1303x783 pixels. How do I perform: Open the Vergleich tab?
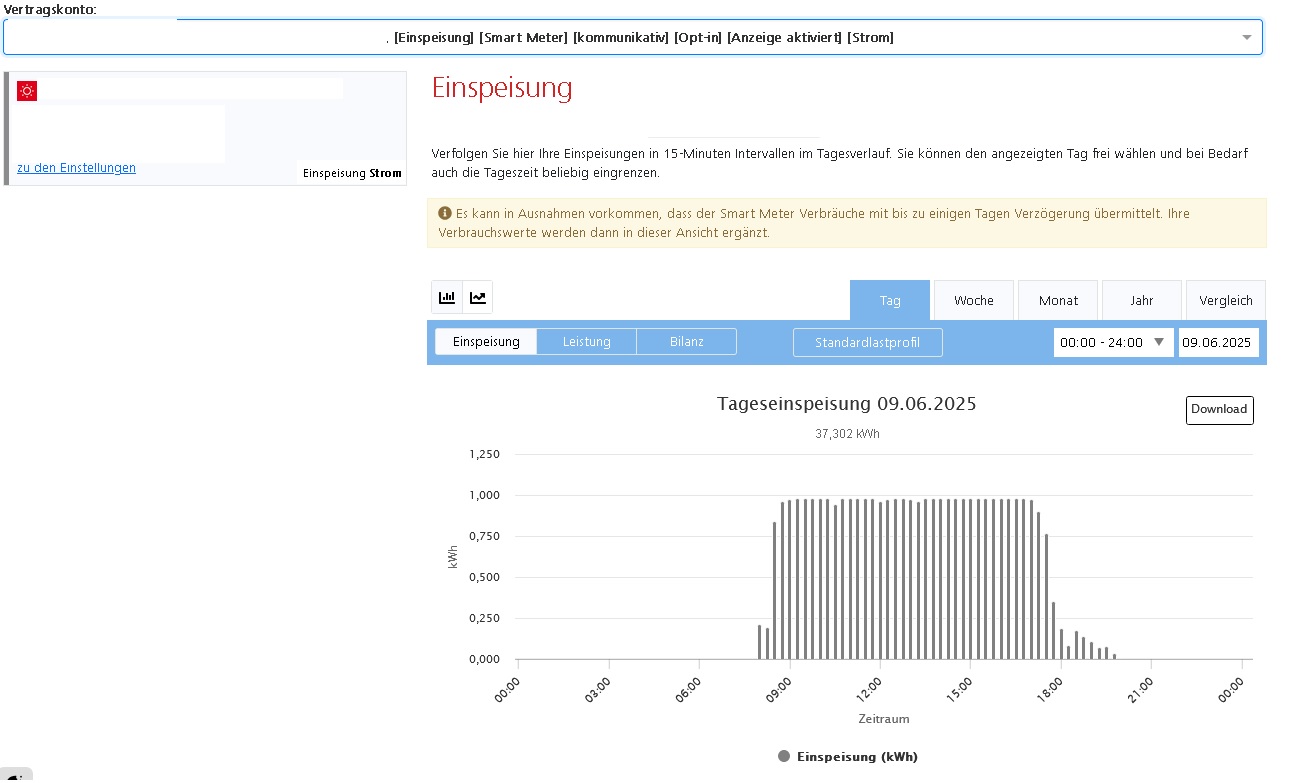point(1226,300)
